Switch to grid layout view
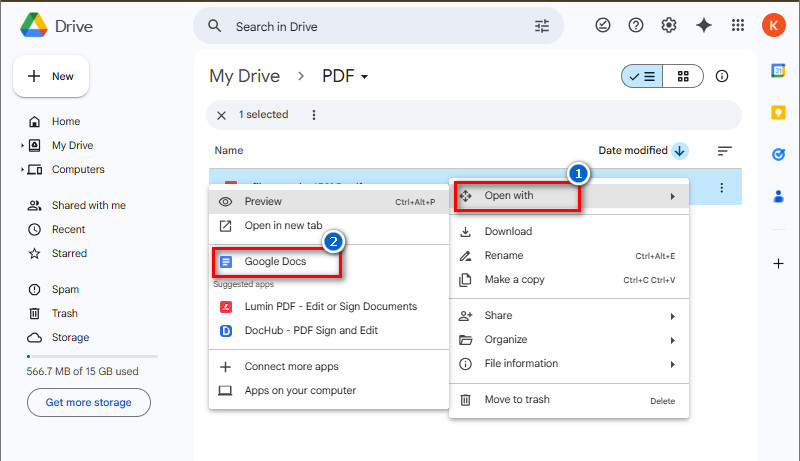 point(683,76)
